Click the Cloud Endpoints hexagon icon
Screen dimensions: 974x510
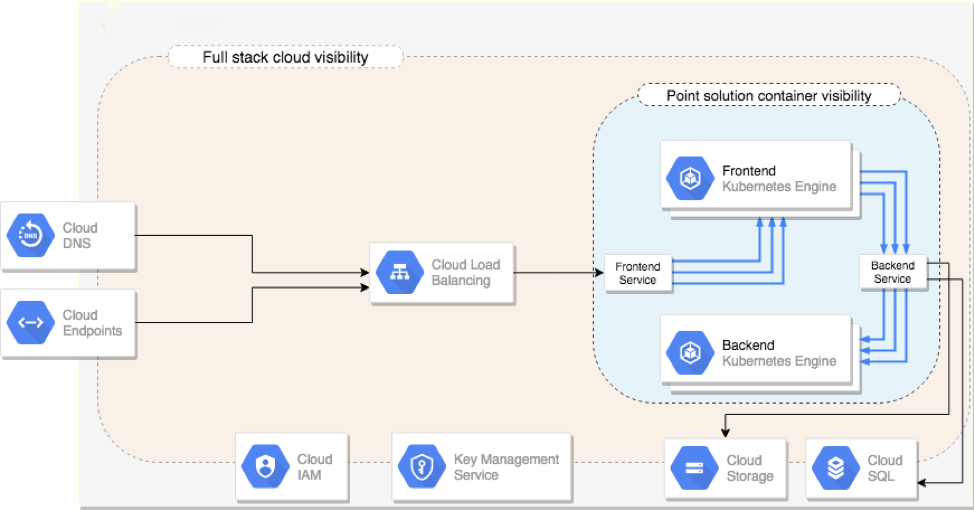click(x=30, y=322)
